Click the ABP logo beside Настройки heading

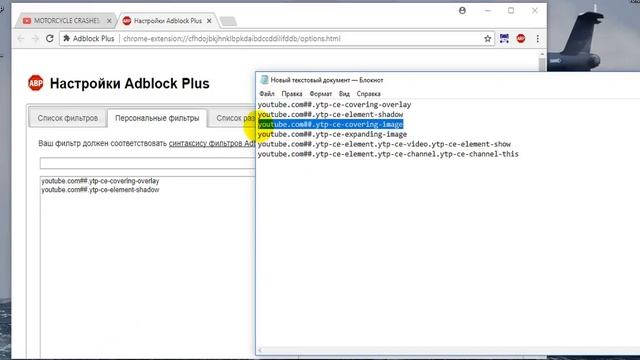point(36,83)
